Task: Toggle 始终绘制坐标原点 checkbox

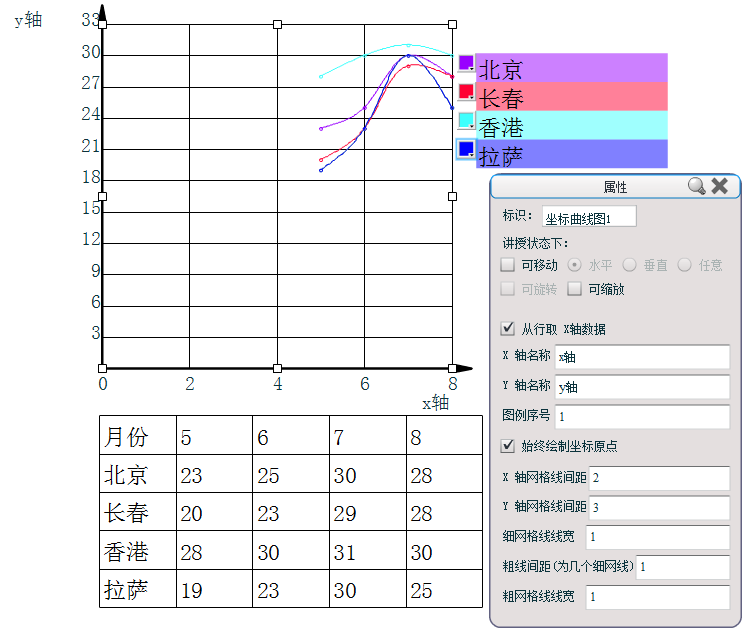Action: click(x=508, y=446)
